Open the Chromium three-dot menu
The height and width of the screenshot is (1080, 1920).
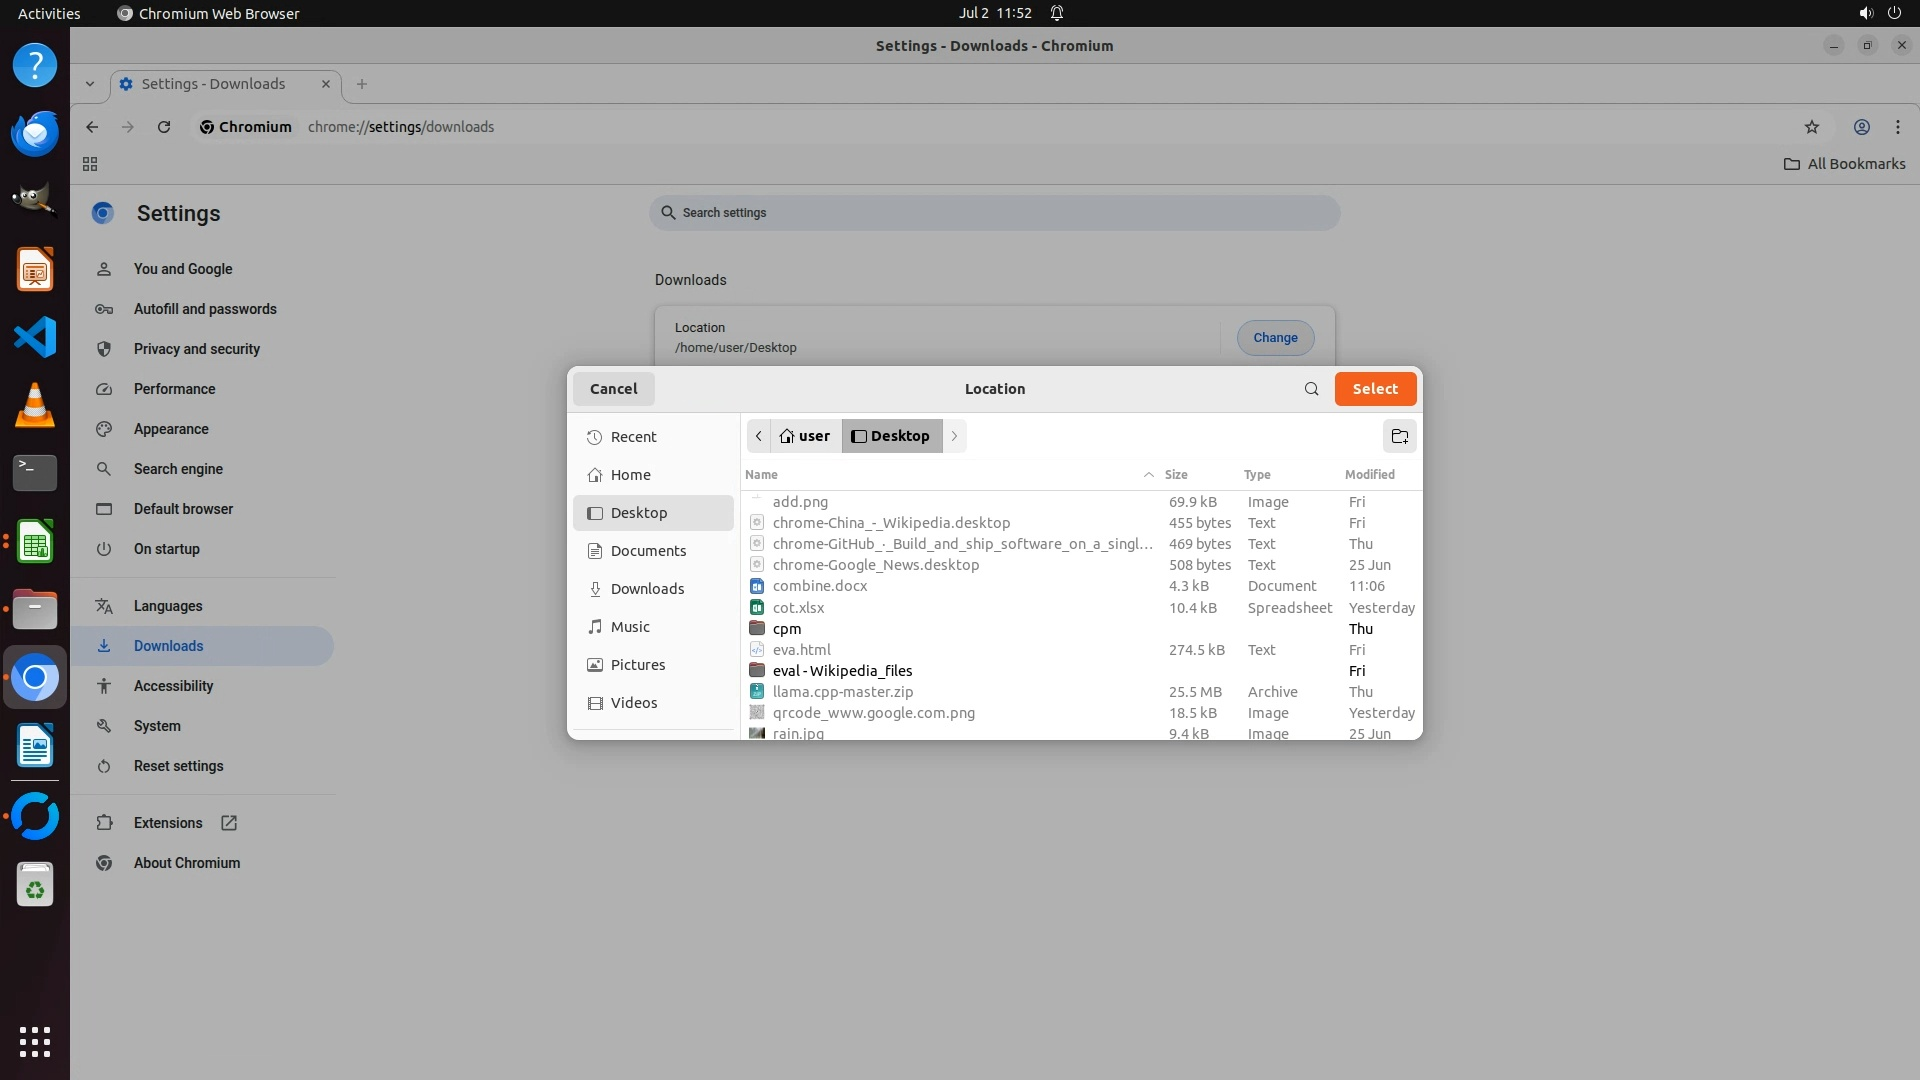pyautogui.click(x=1897, y=127)
